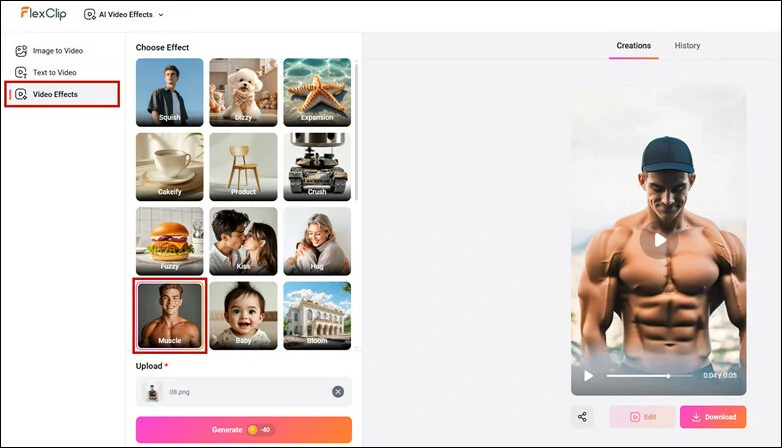
Task: Click the center play overlay on video
Action: pos(659,240)
